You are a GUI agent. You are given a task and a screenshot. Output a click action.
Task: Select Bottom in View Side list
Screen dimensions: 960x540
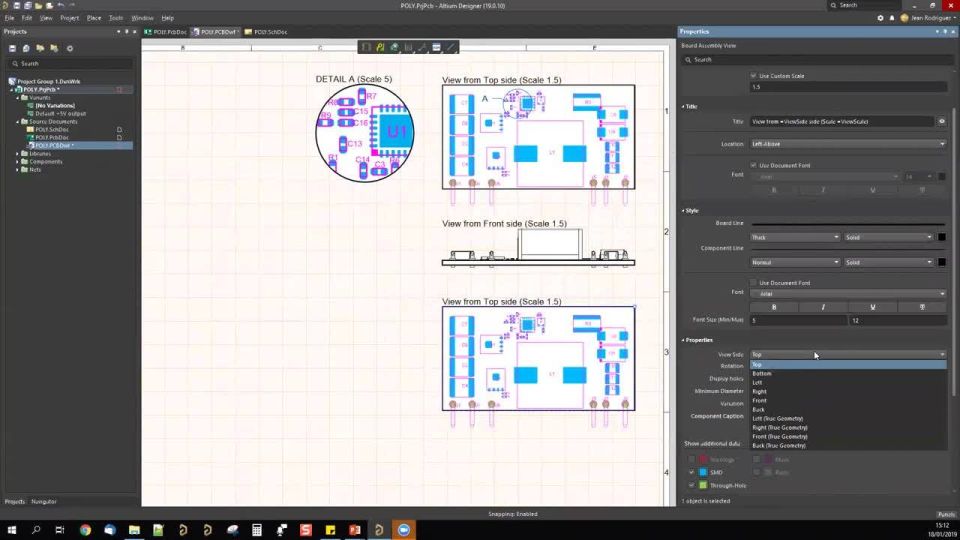(x=848, y=373)
